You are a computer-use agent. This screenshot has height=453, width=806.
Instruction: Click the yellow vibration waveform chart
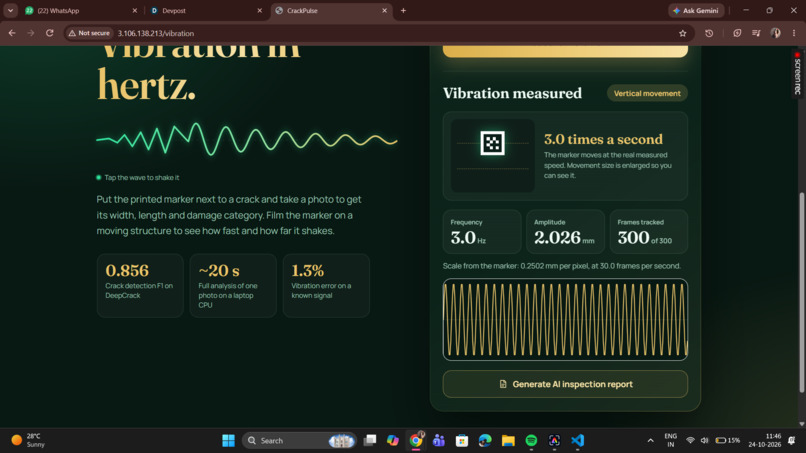tap(565, 319)
